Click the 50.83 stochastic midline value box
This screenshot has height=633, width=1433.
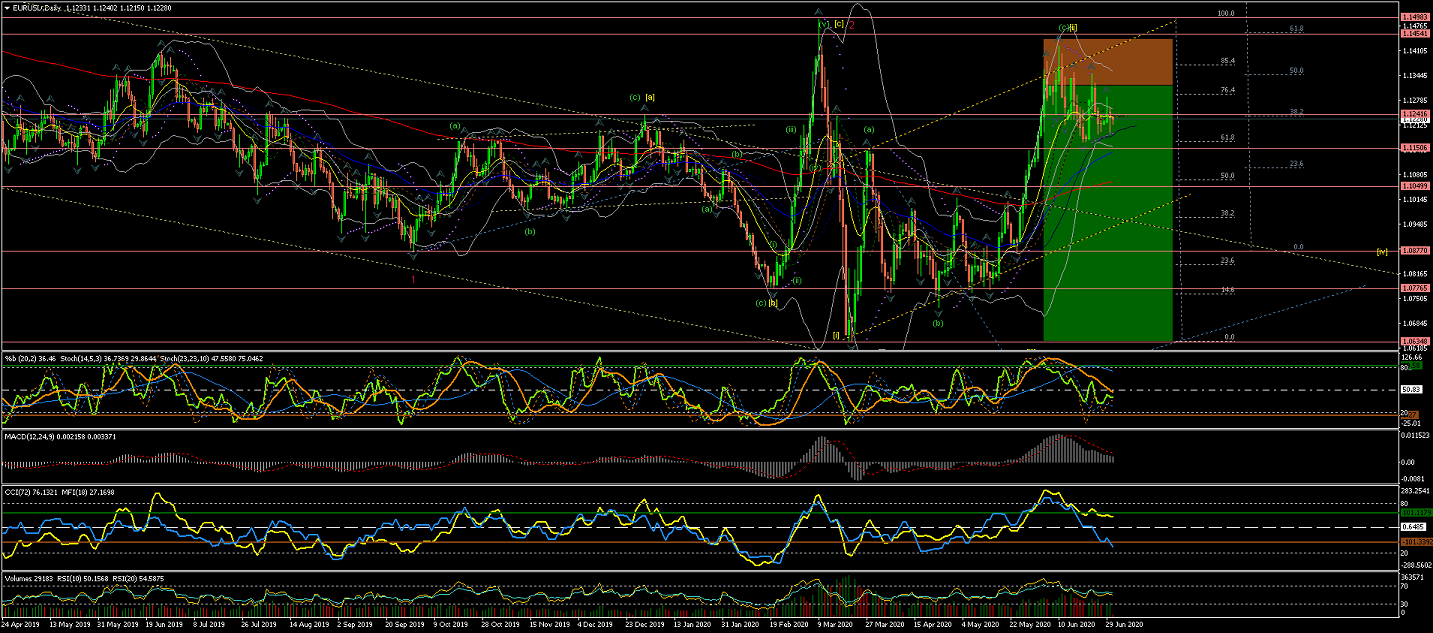tap(1412, 390)
